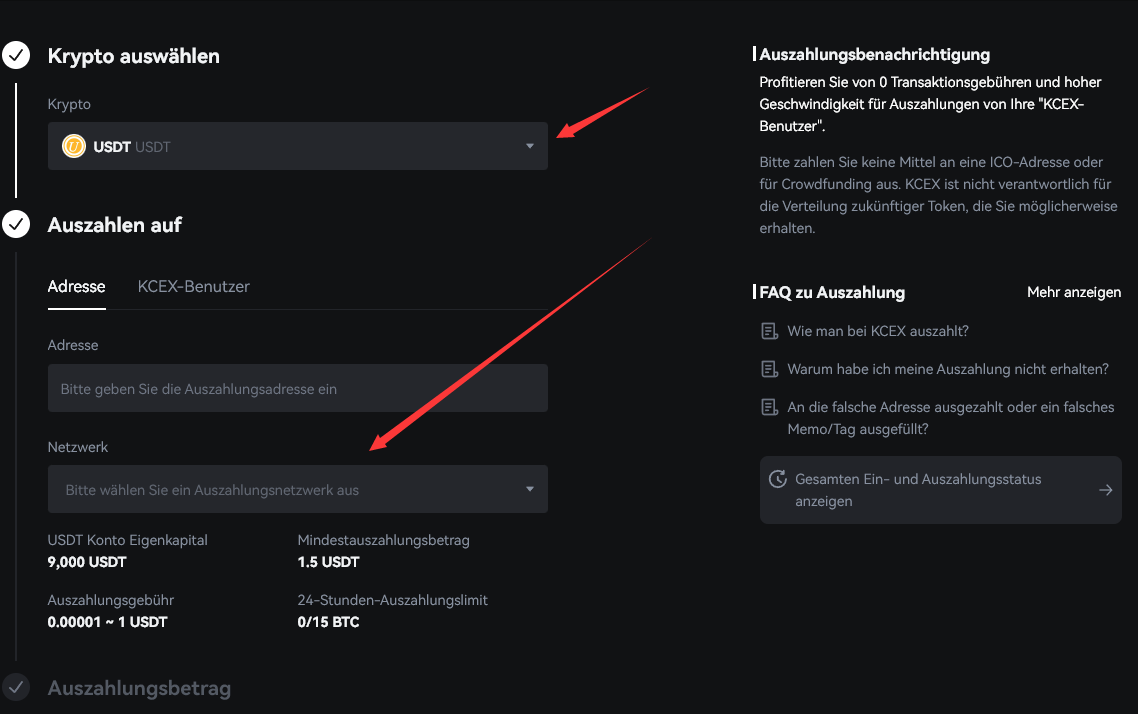
Task: Switch to the Adresse tab
Action: (x=76, y=286)
